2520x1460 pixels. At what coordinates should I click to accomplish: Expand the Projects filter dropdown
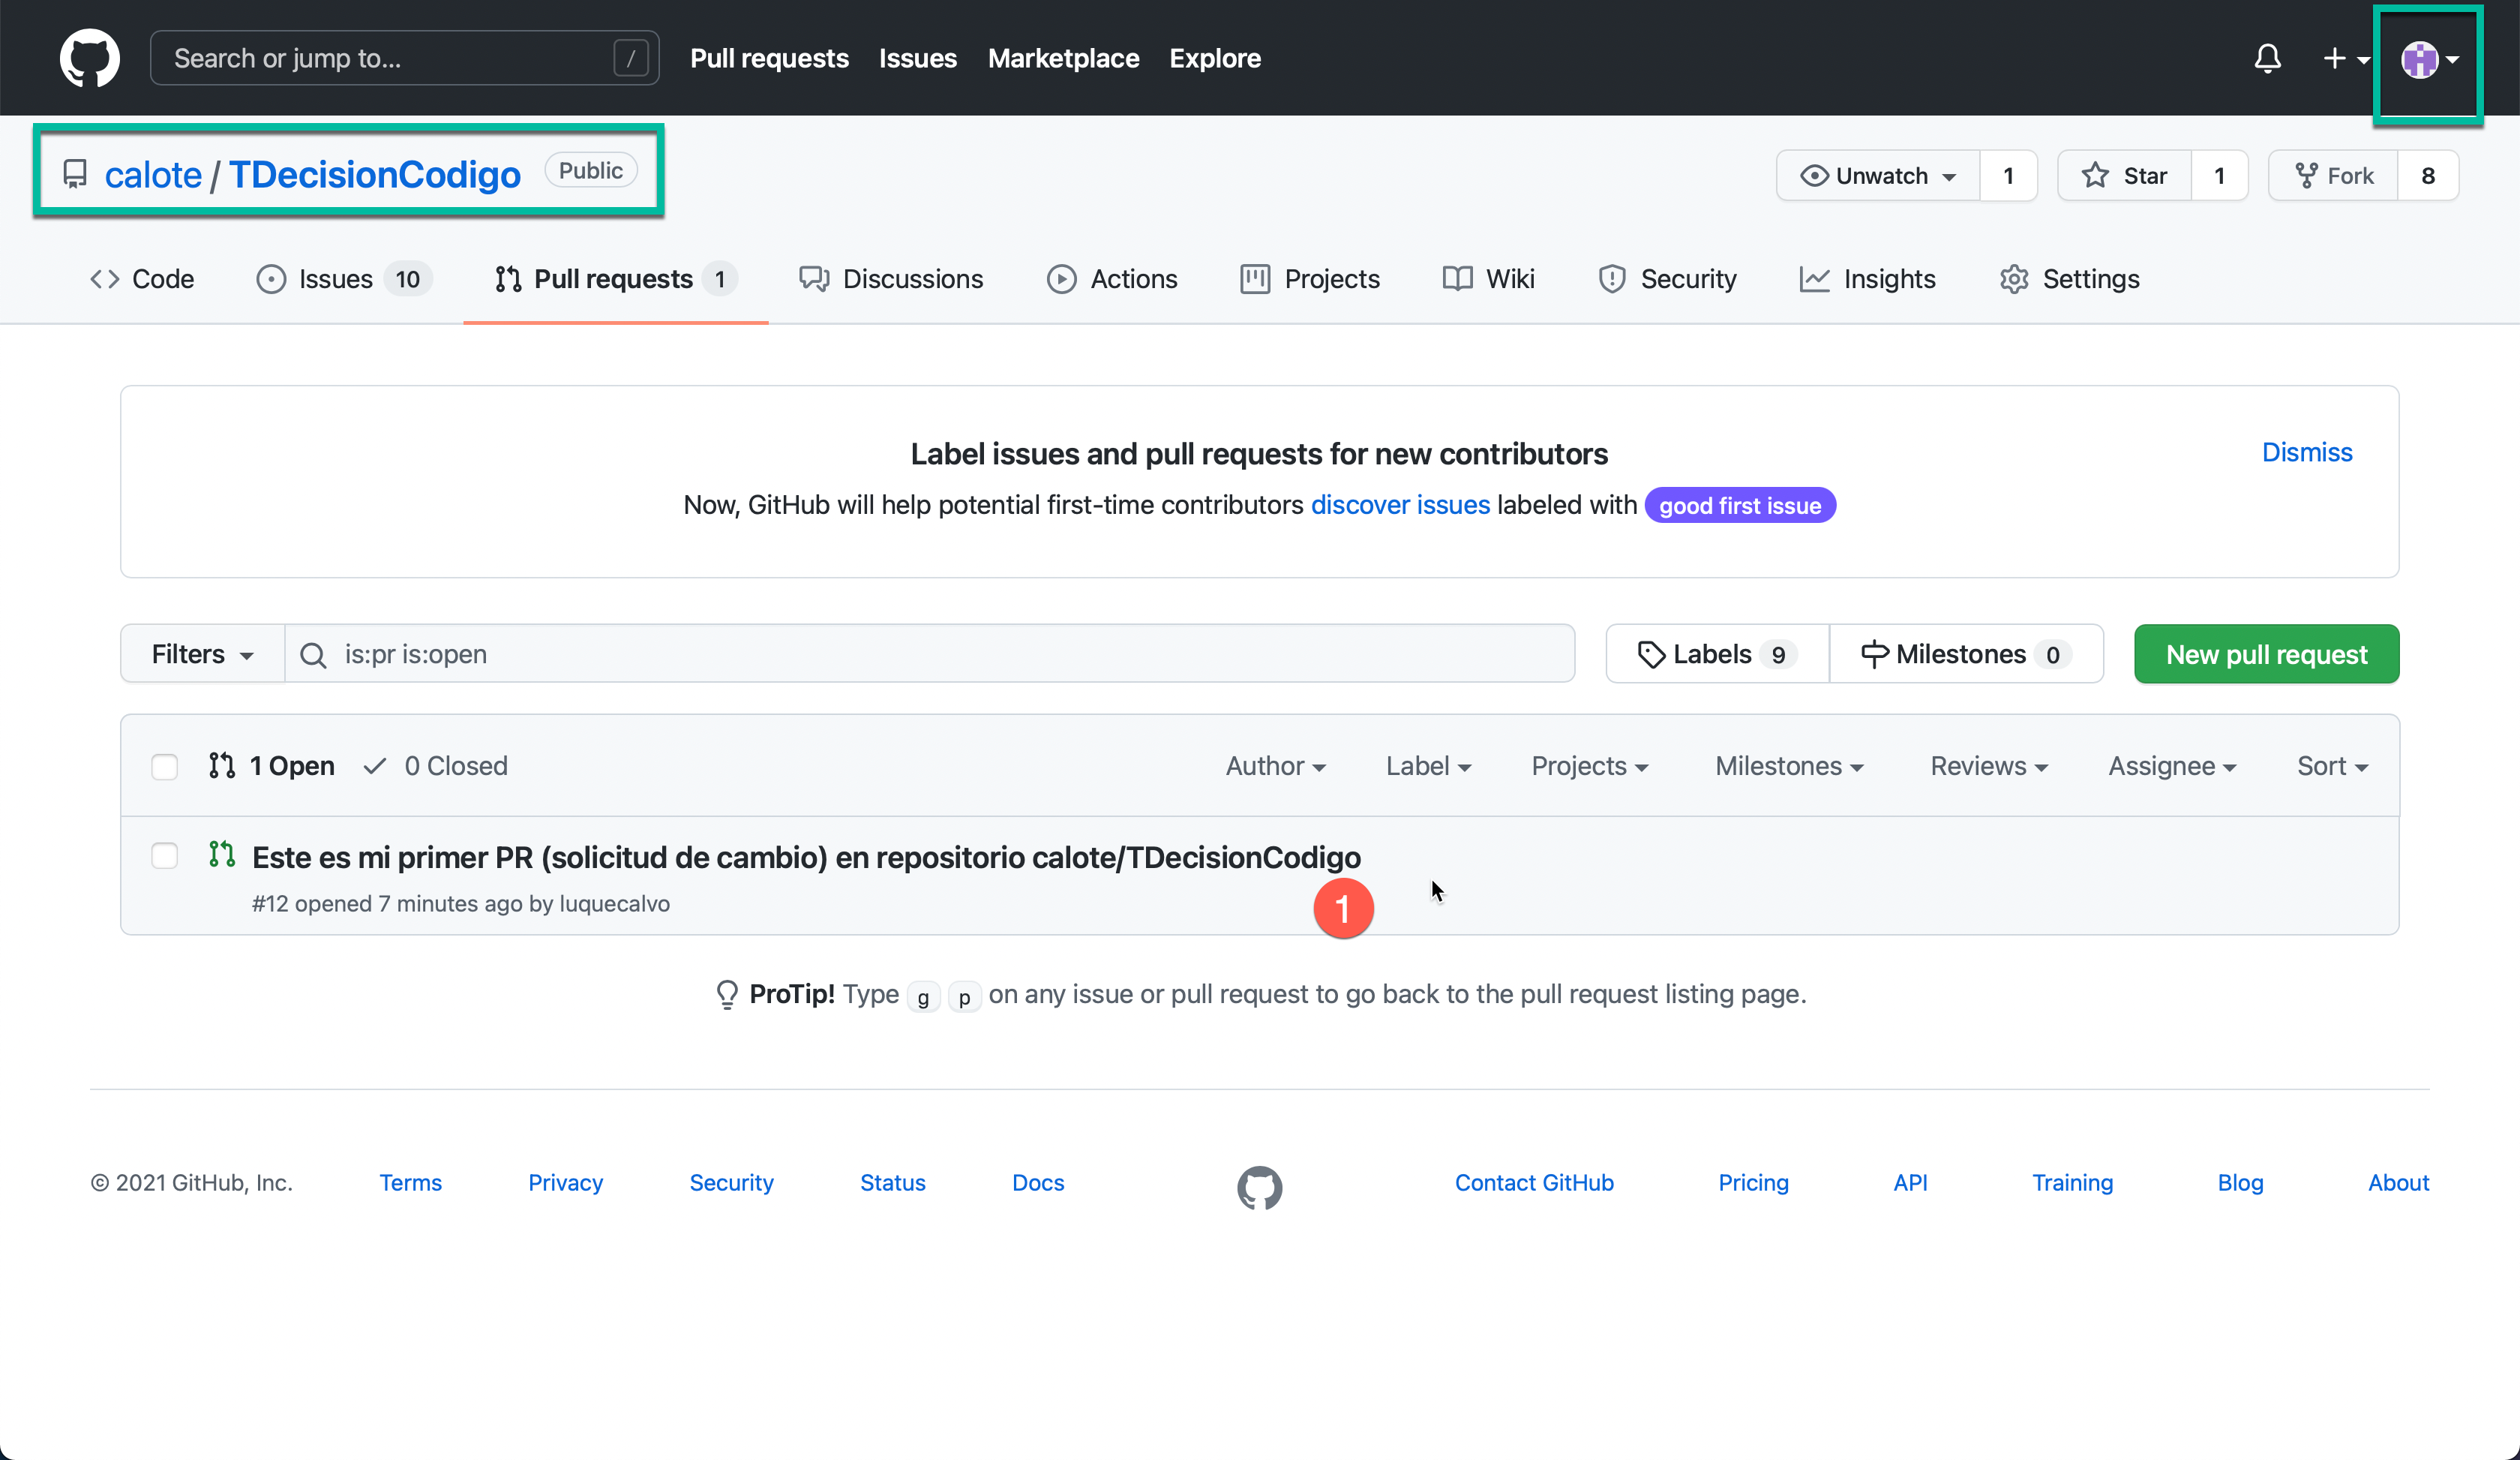pos(1589,766)
